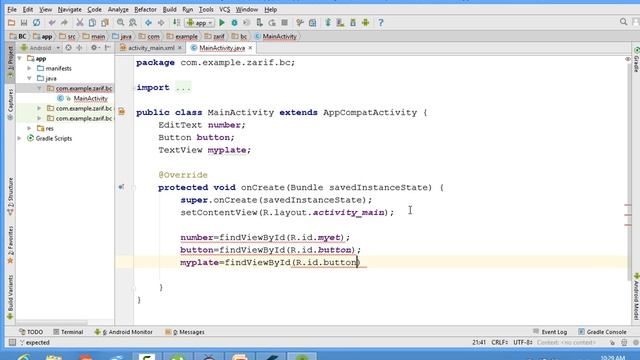The width and height of the screenshot is (640, 360).
Task: Open the VCS menu
Action: (x=224, y=9)
